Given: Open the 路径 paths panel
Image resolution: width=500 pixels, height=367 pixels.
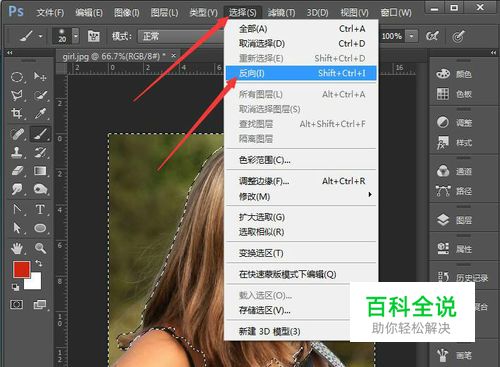Looking at the screenshot, I should pos(454,191).
